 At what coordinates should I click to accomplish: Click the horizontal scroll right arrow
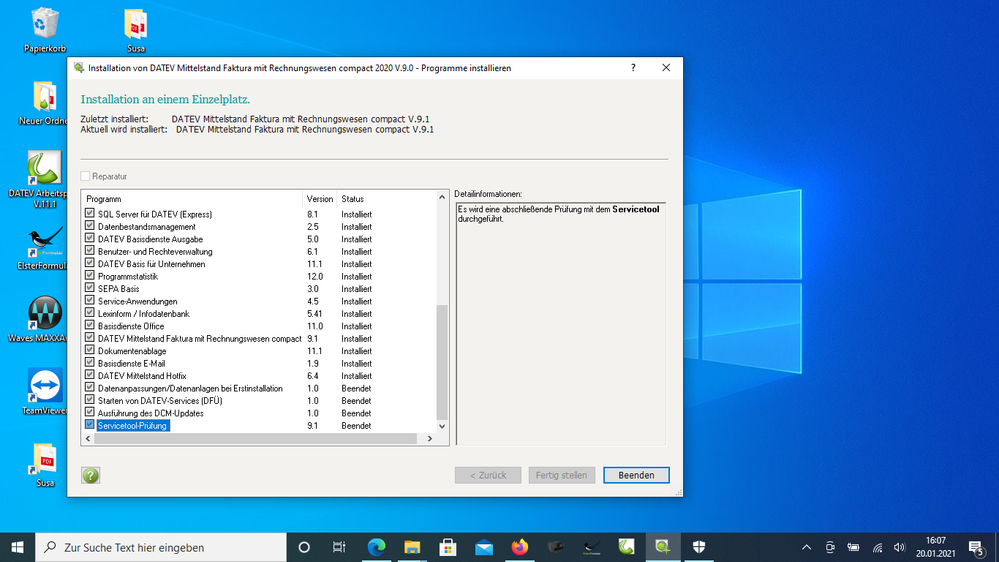430,438
